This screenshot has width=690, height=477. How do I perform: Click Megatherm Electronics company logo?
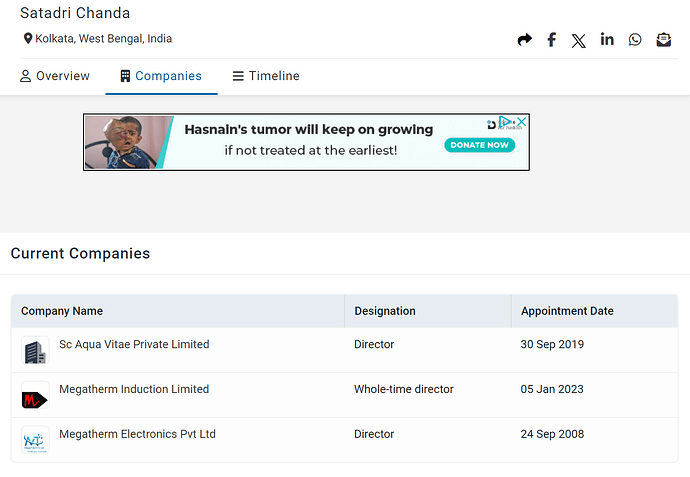click(x=35, y=440)
